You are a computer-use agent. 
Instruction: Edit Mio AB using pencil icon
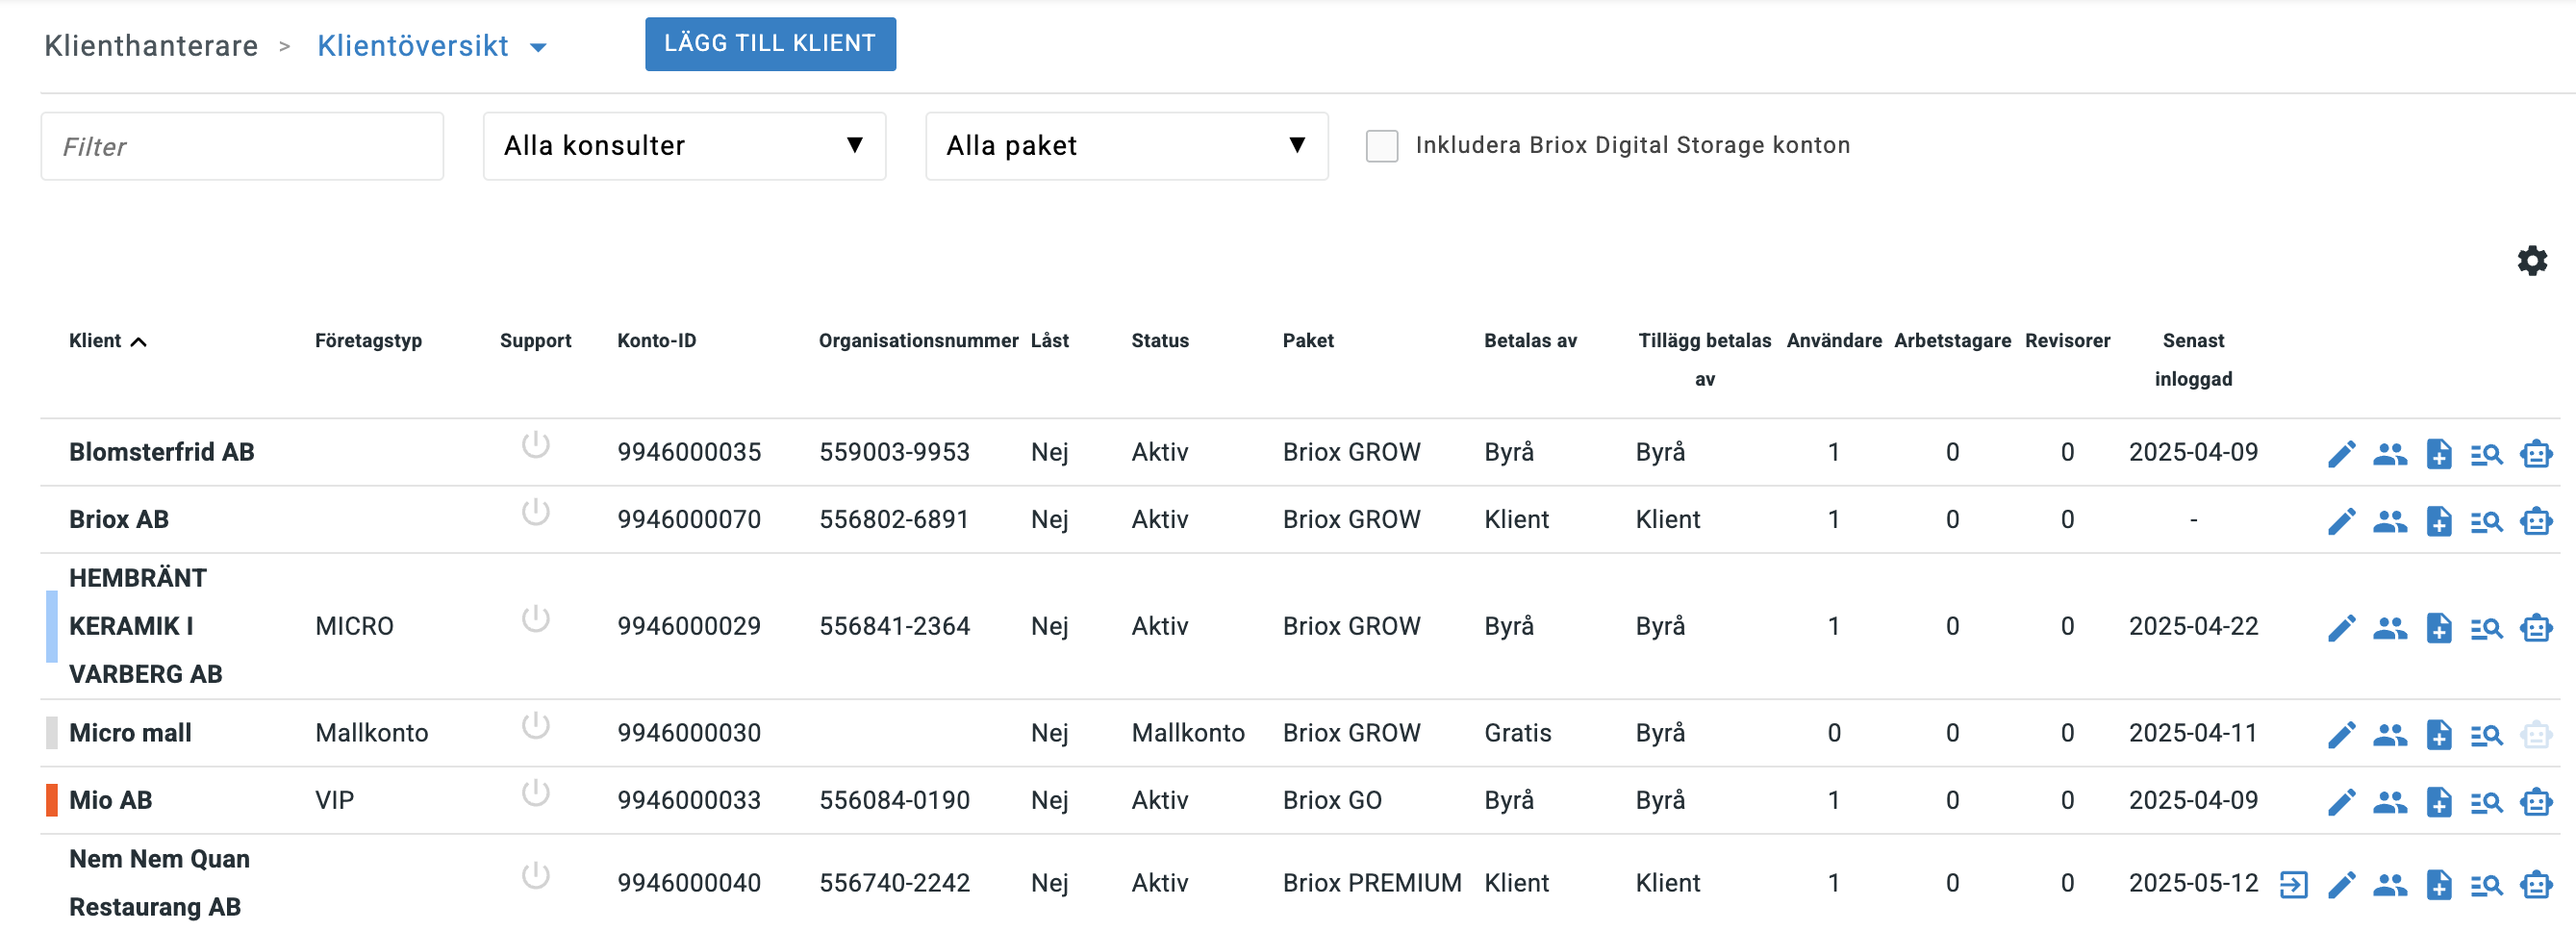[x=2341, y=803]
